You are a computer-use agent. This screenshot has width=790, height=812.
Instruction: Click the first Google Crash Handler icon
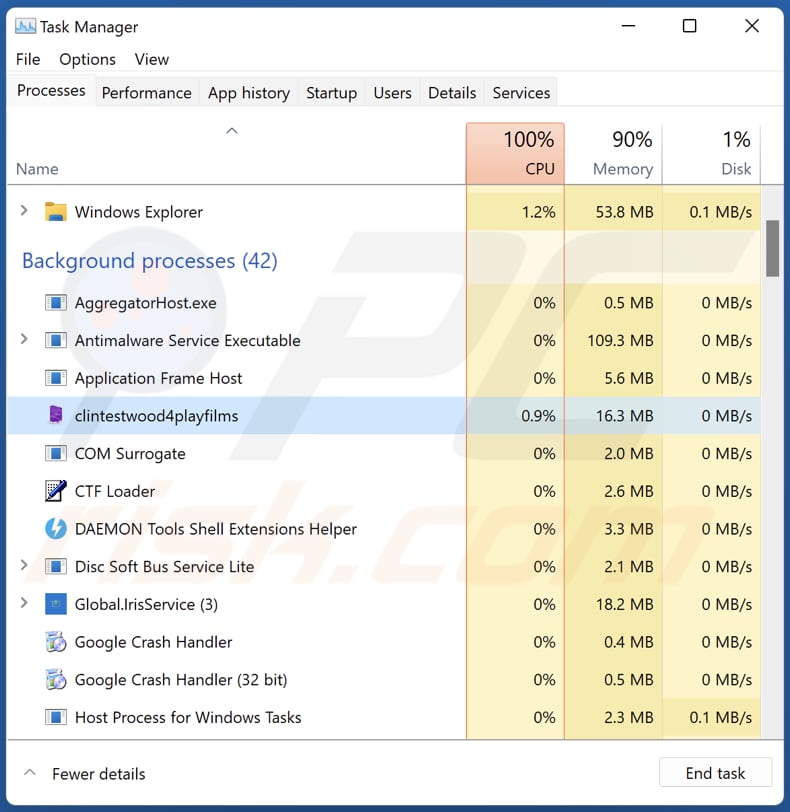pyautogui.click(x=56, y=642)
